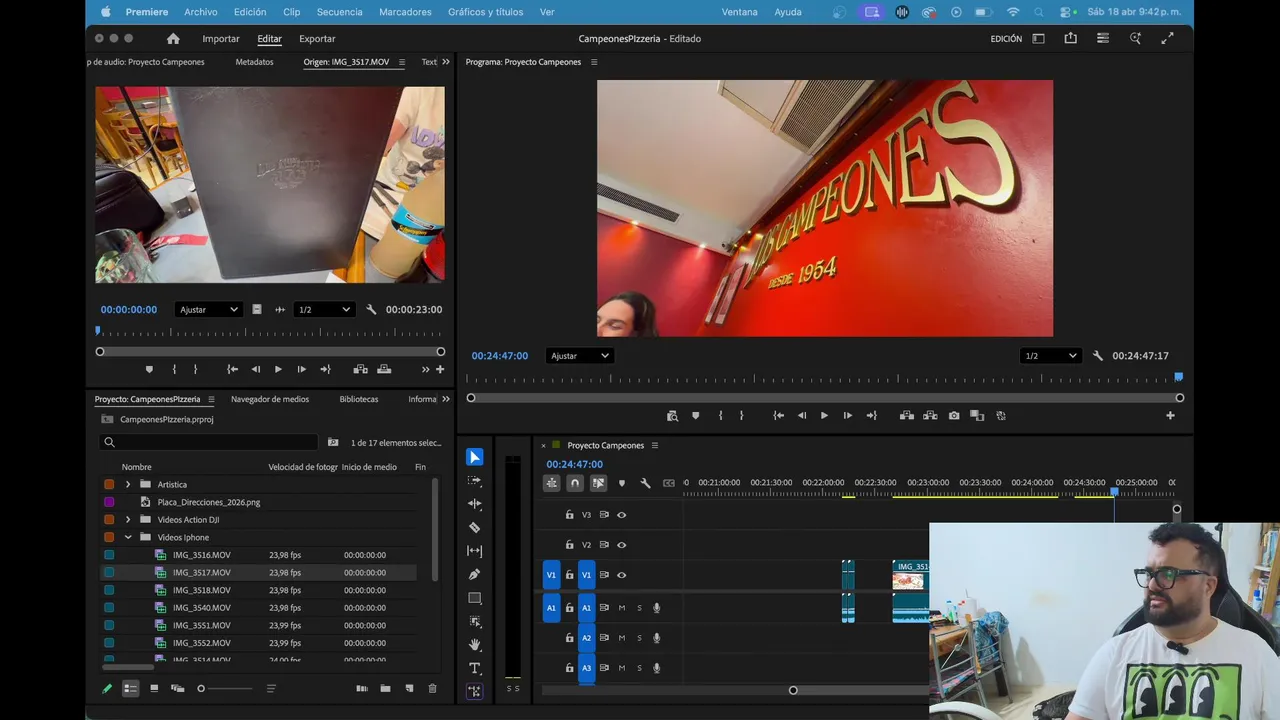Play the Program monitor sequence

pos(824,416)
